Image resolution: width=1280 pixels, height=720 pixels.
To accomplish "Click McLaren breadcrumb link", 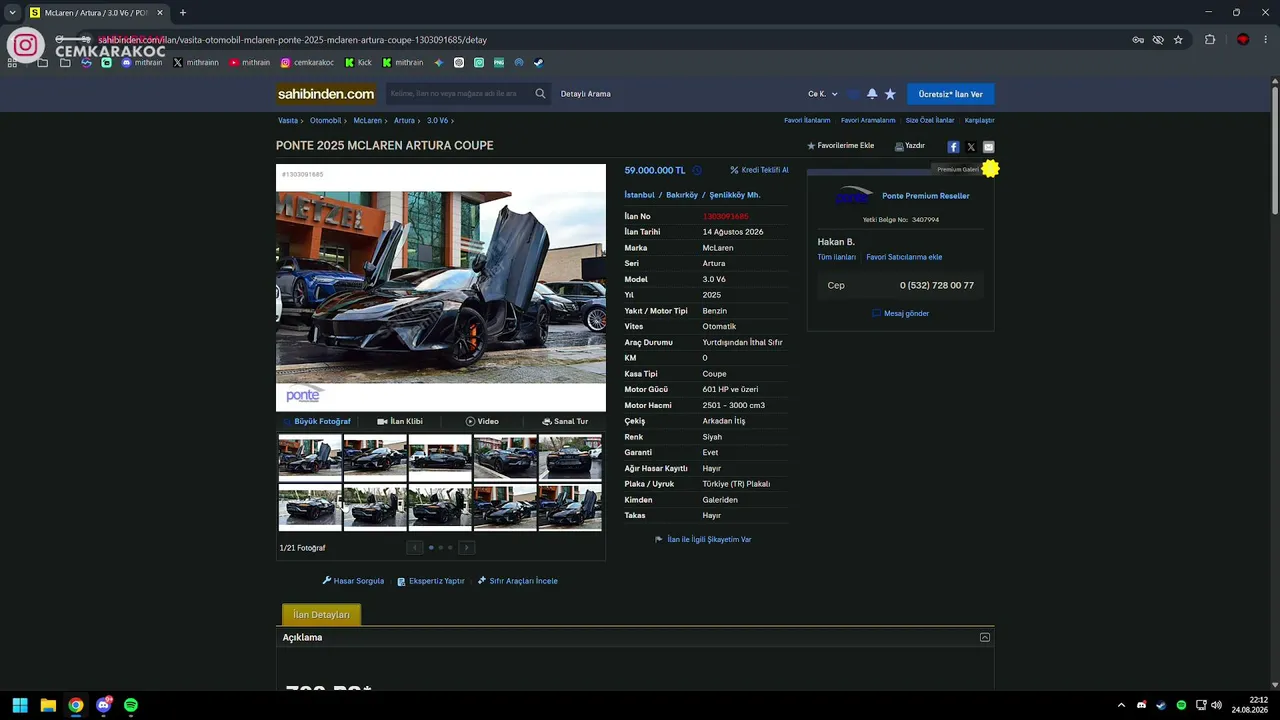I will click(367, 120).
